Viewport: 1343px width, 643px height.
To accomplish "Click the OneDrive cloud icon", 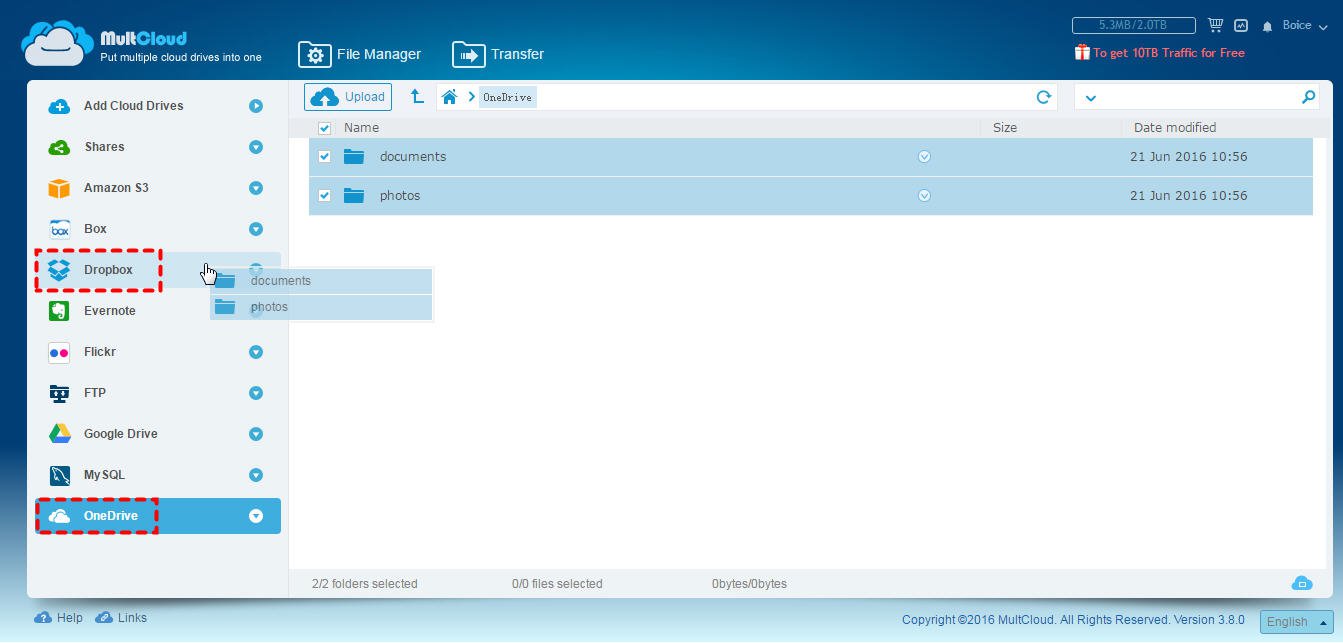I will (59, 516).
